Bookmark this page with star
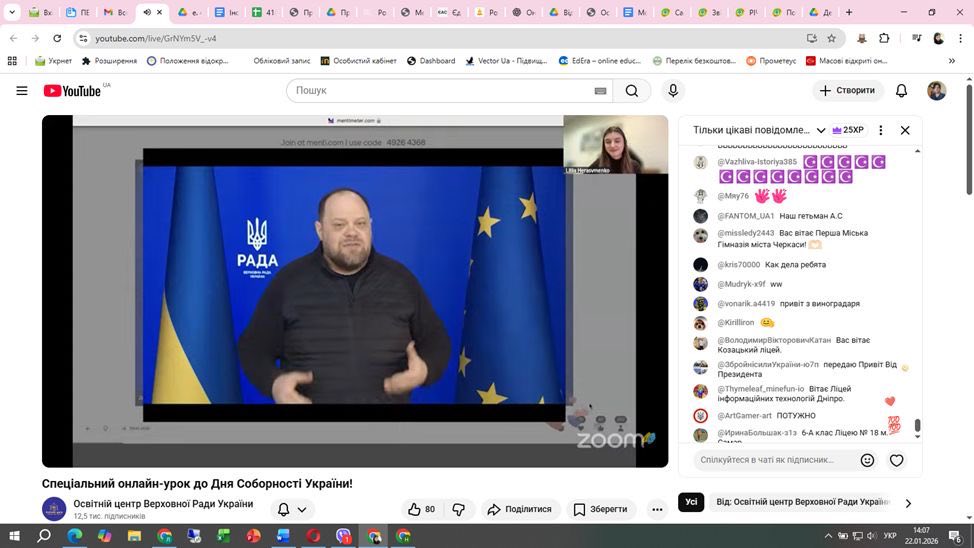Image resolution: width=974 pixels, height=548 pixels. click(x=831, y=39)
